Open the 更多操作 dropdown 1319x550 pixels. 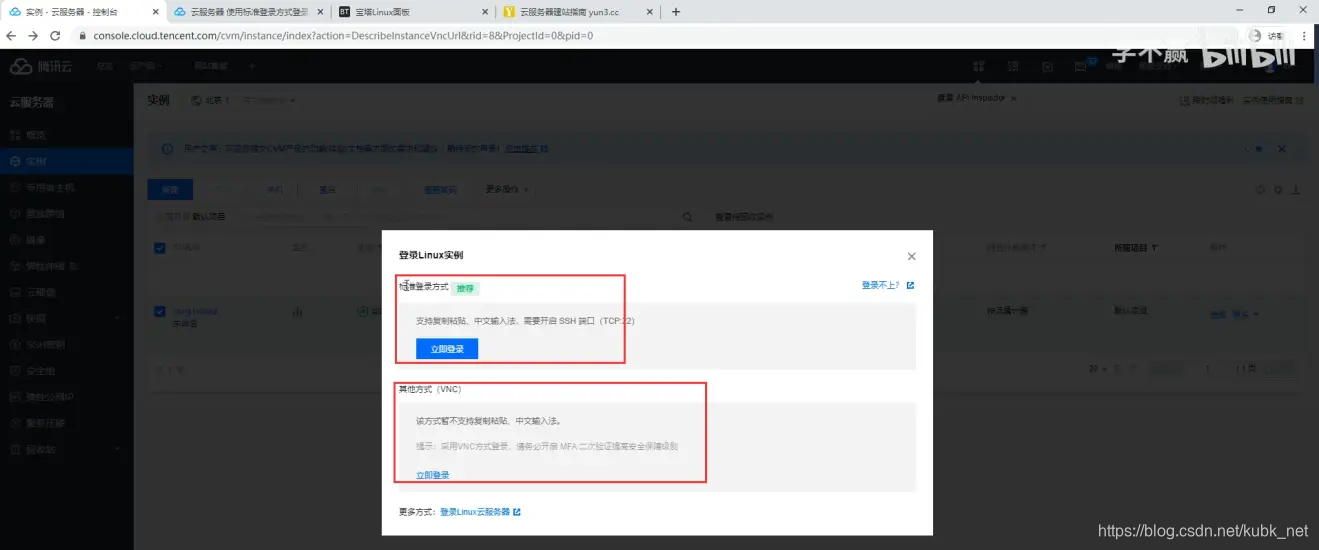point(506,189)
